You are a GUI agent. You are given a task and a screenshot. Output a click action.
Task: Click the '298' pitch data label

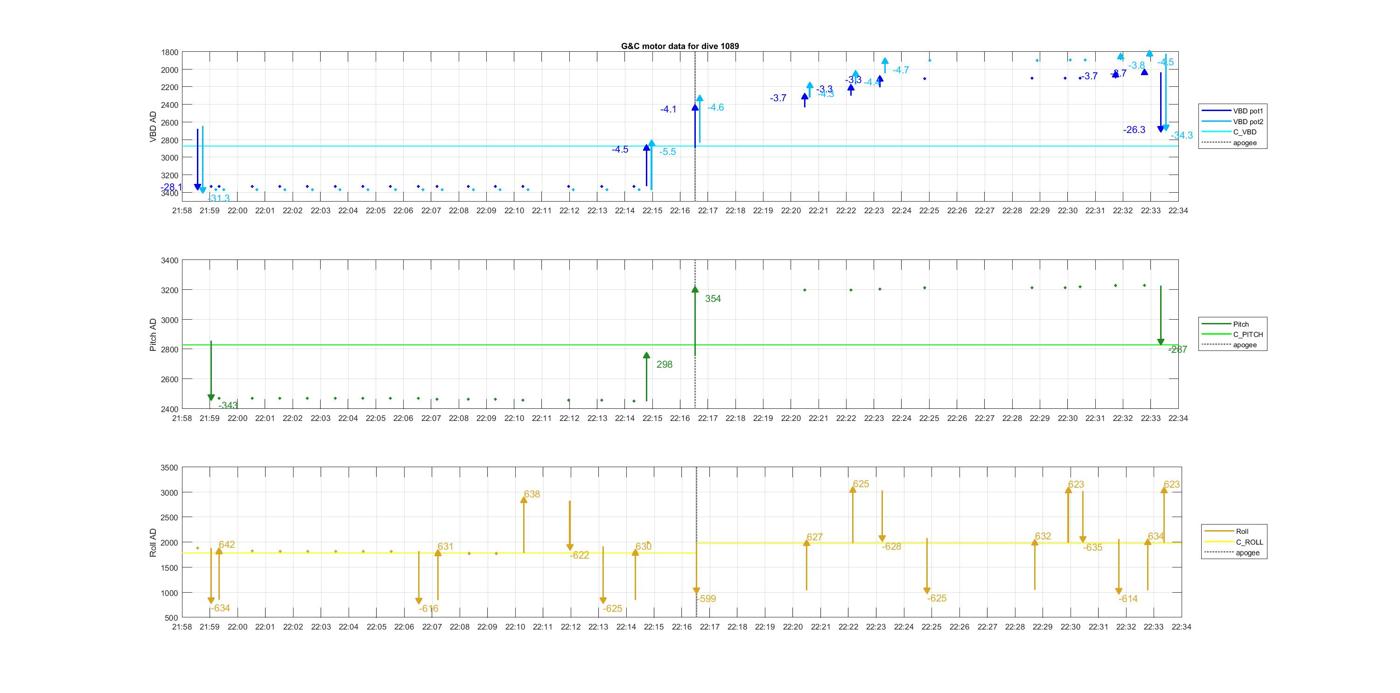coord(664,365)
